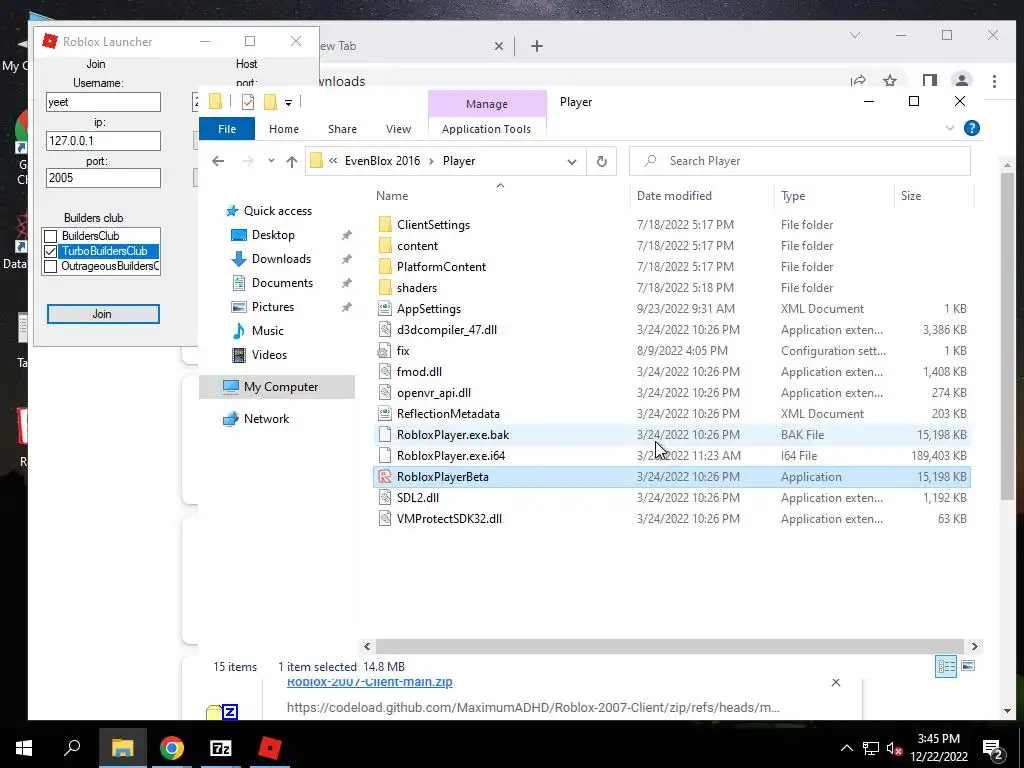
Task: Sort by the Name column header
Action: 392,196
